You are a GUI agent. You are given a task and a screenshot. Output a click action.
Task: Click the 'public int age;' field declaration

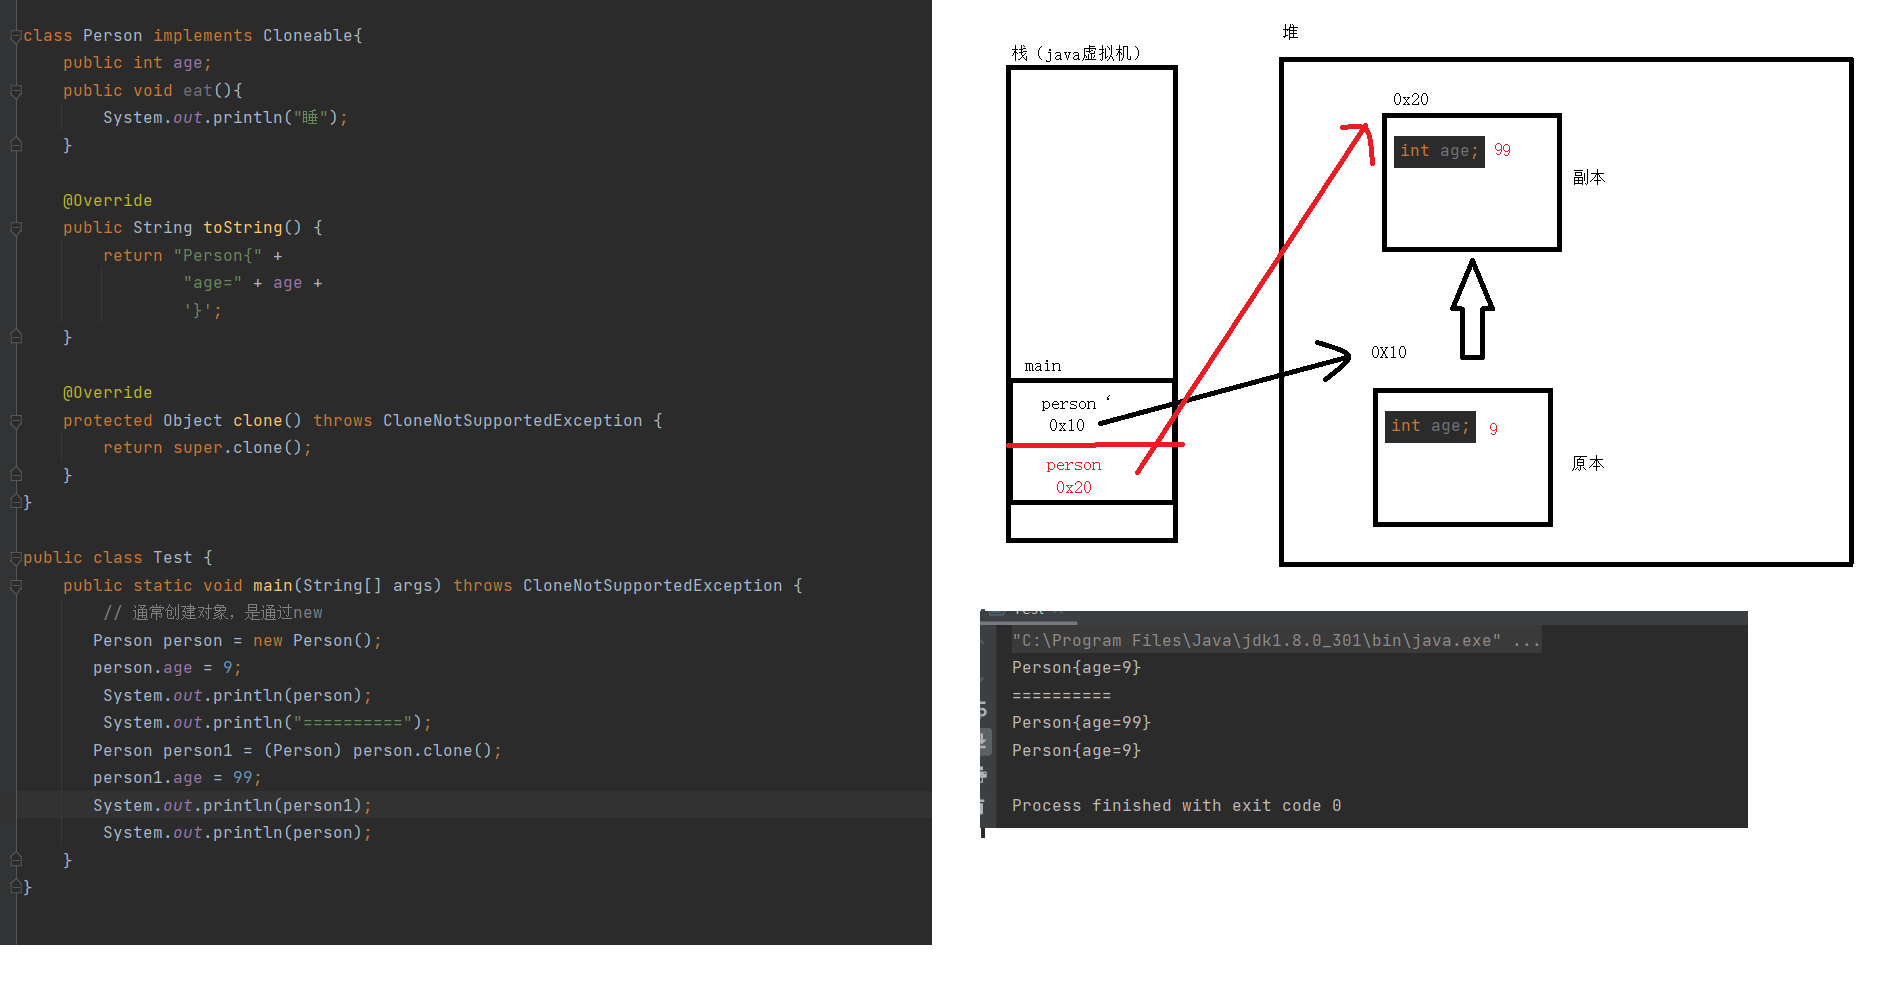click(x=137, y=63)
